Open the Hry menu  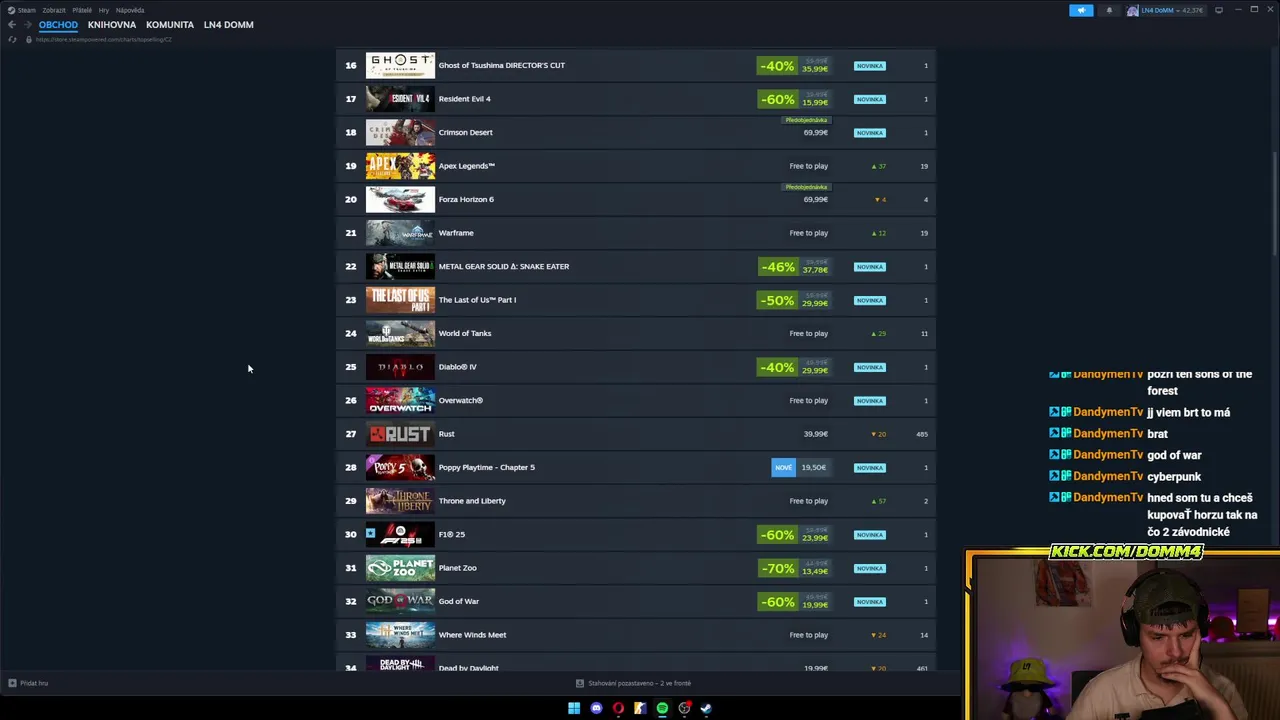(x=104, y=10)
